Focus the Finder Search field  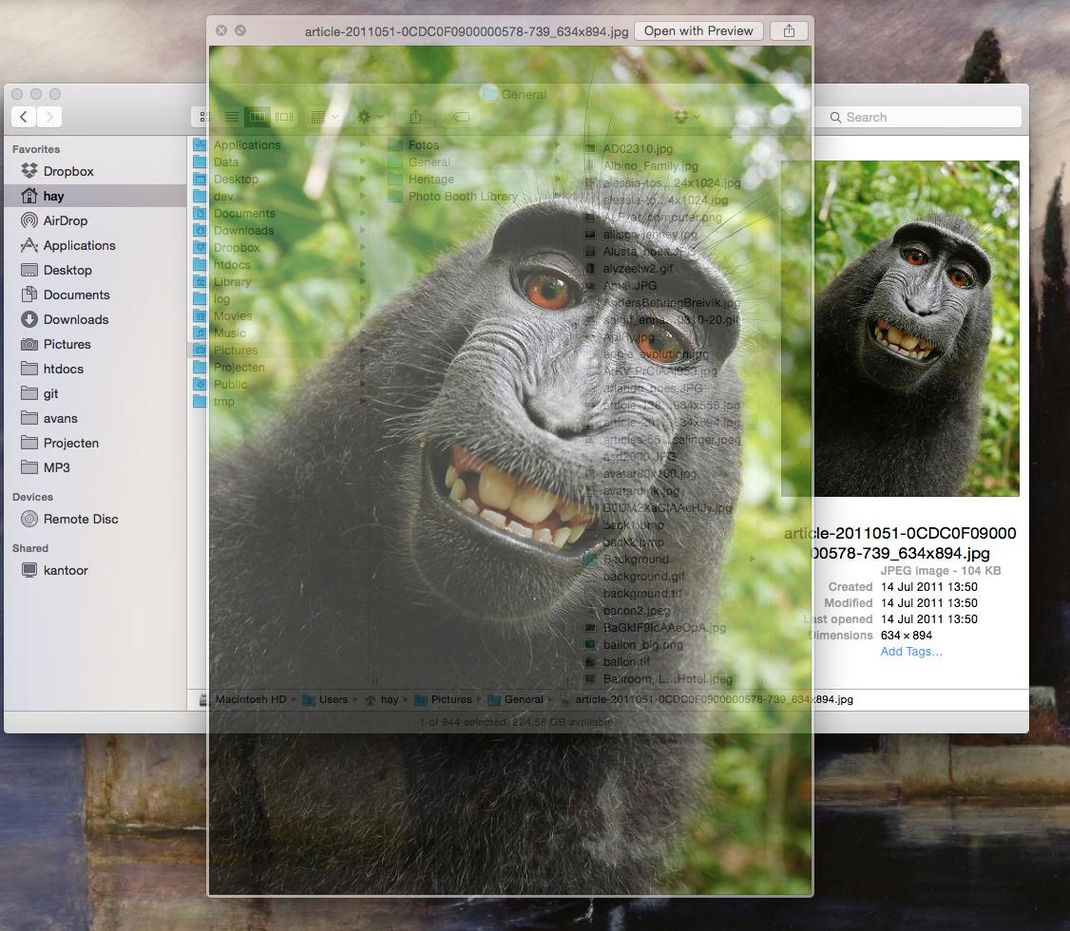pyautogui.click(x=919, y=117)
